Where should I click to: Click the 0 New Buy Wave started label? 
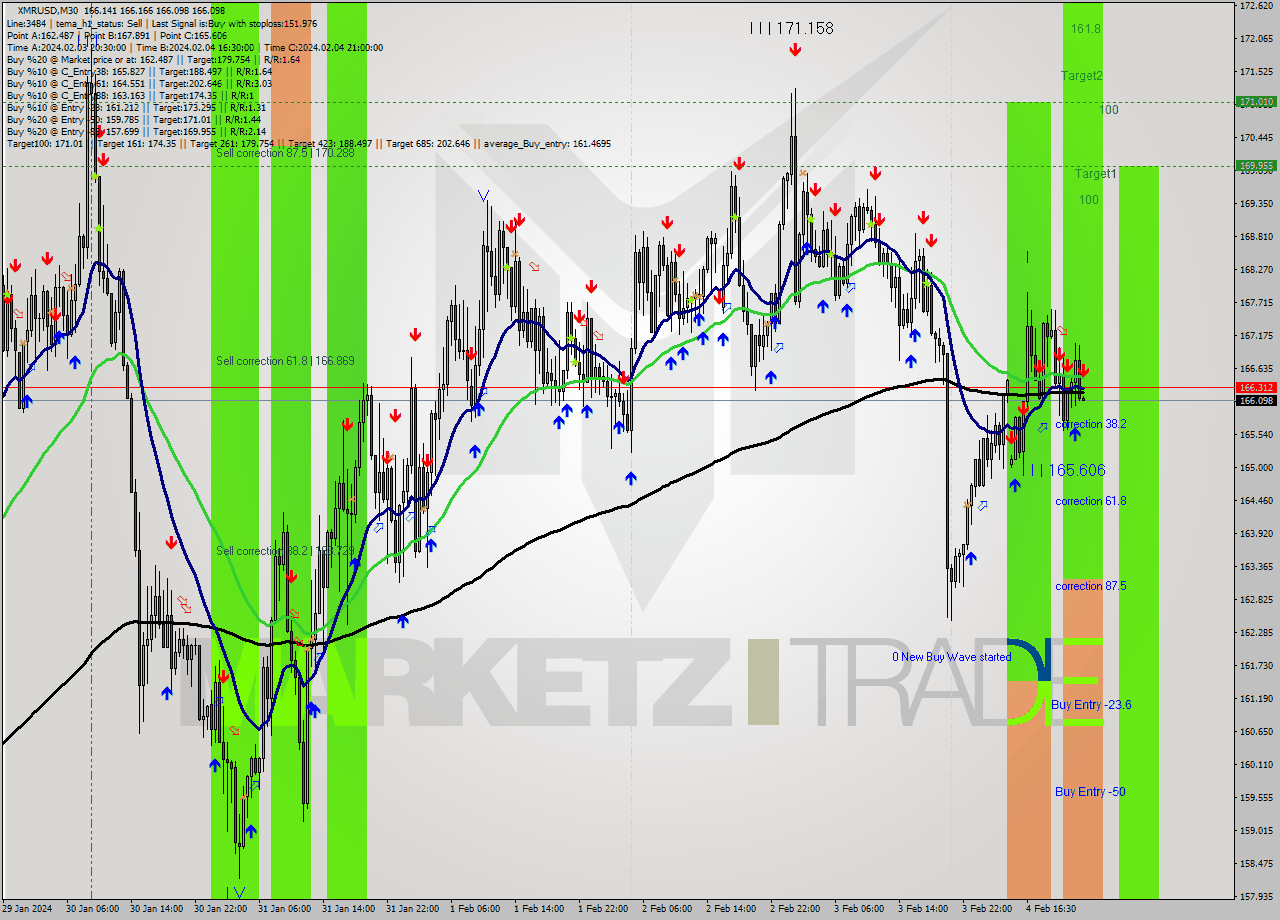(x=952, y=657)
